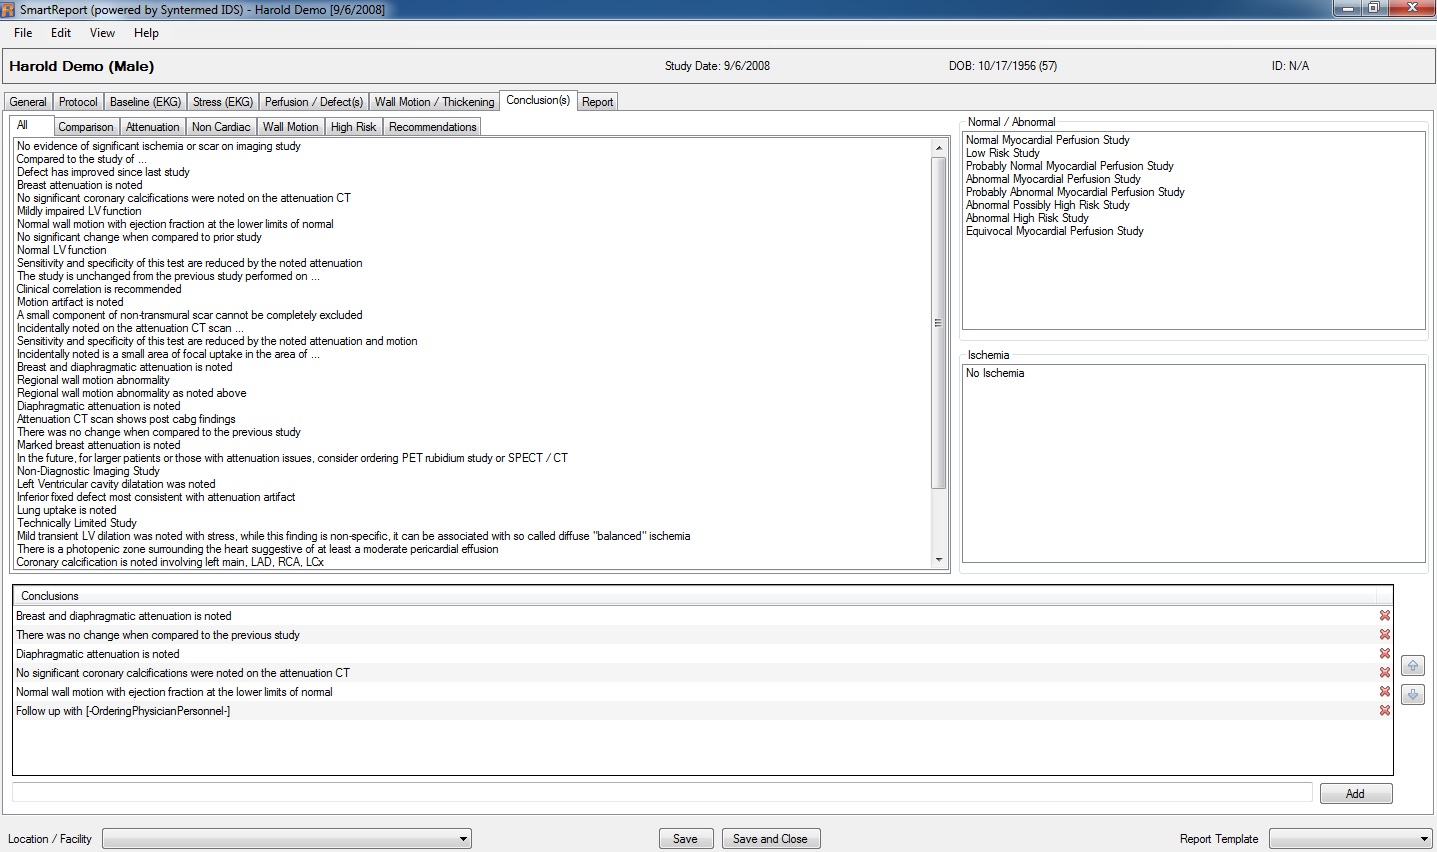Open the File menu
Screen dimensions: 1437x852
[x=23, y=33]
